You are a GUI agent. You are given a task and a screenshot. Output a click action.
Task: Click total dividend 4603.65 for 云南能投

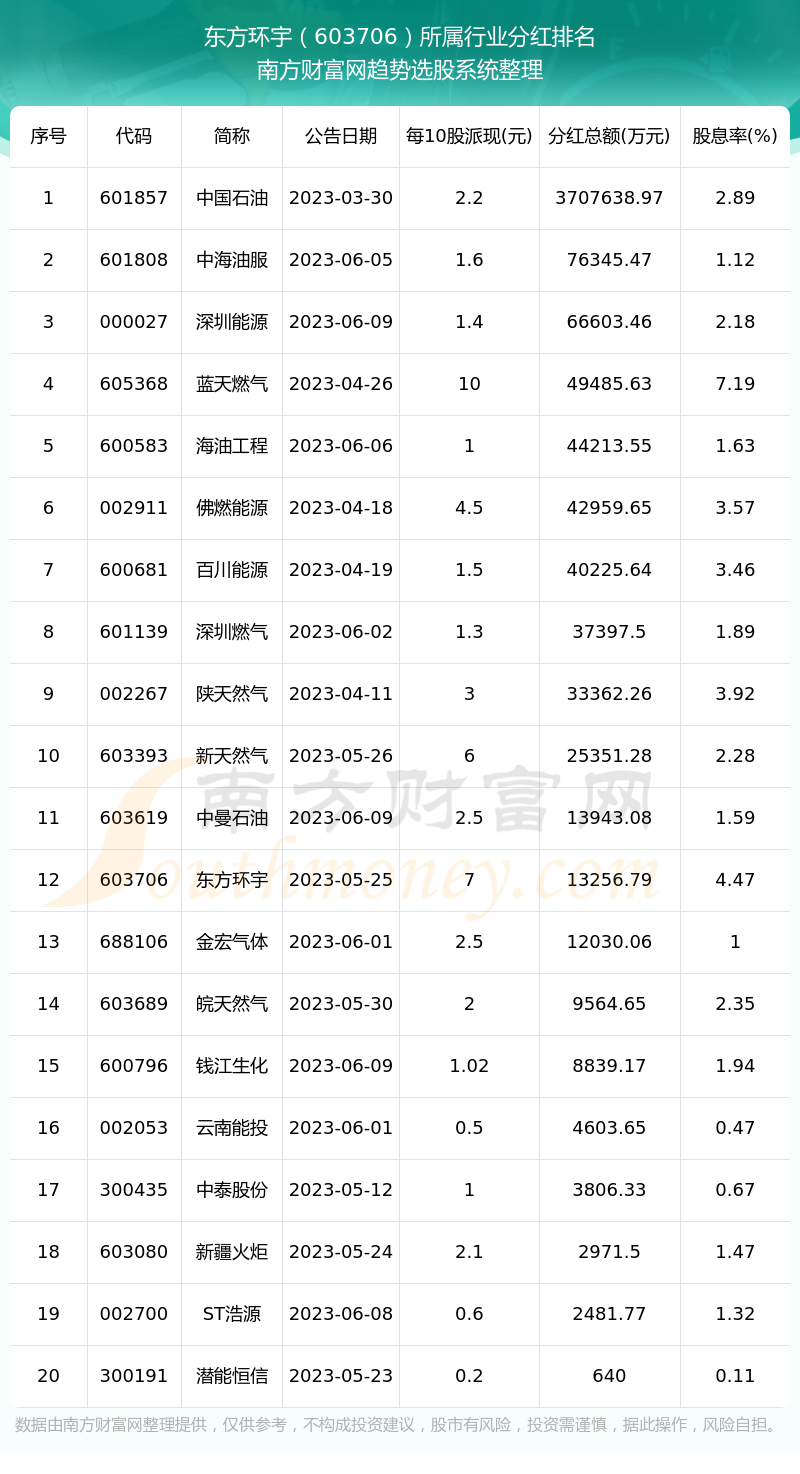(x=609, y=1128)
